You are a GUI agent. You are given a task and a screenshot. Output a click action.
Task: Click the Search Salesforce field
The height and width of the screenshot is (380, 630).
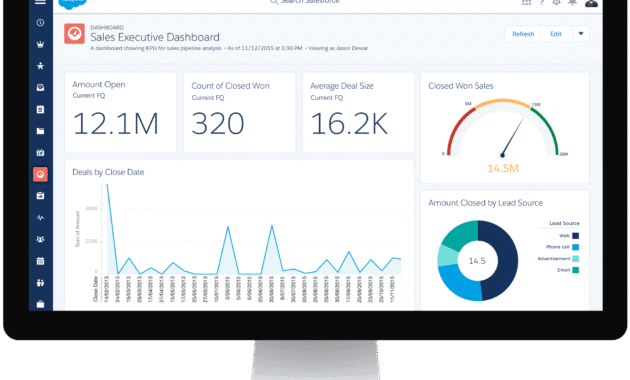pos(310,2)
